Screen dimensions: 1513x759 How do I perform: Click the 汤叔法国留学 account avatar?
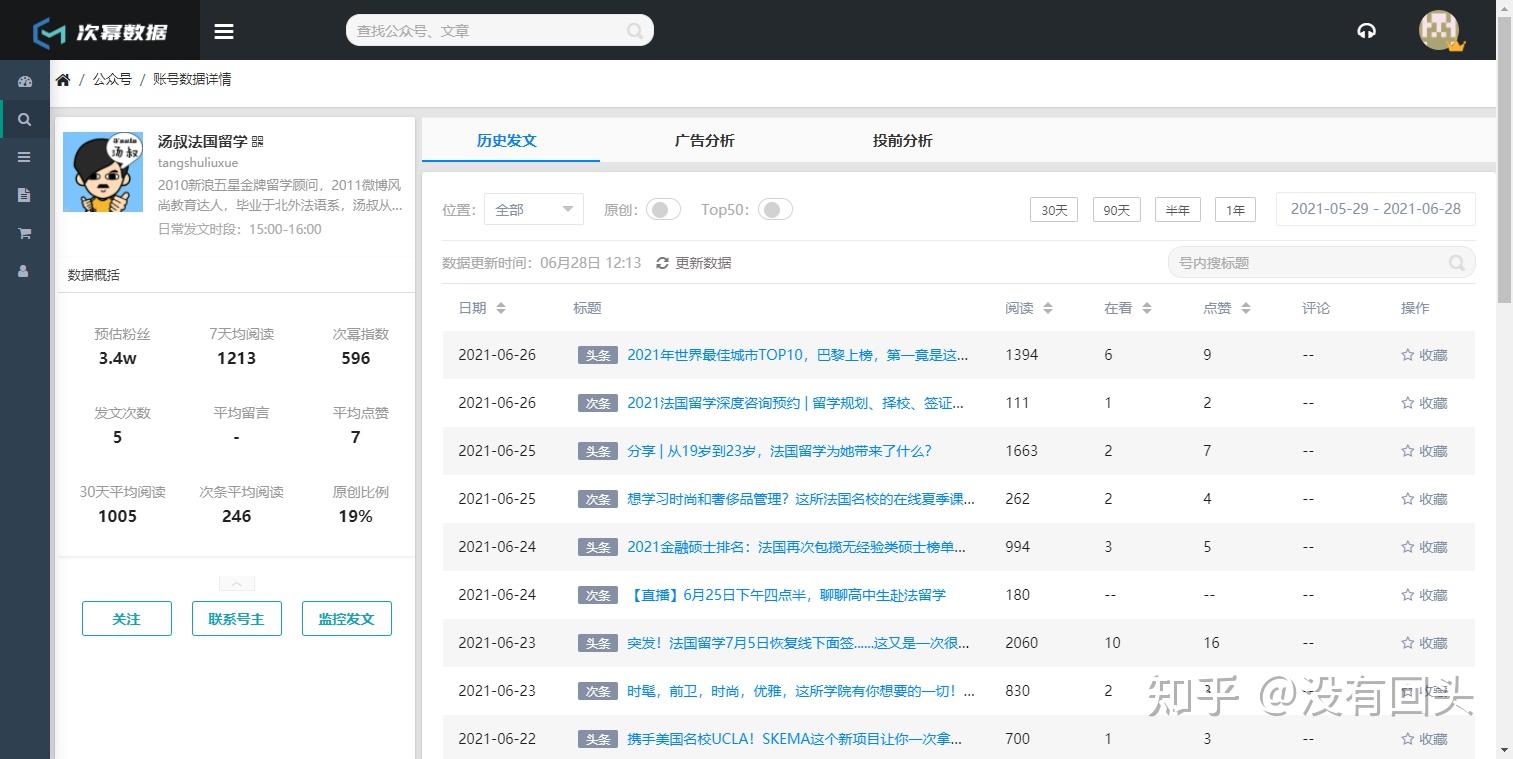coord(103,172)
